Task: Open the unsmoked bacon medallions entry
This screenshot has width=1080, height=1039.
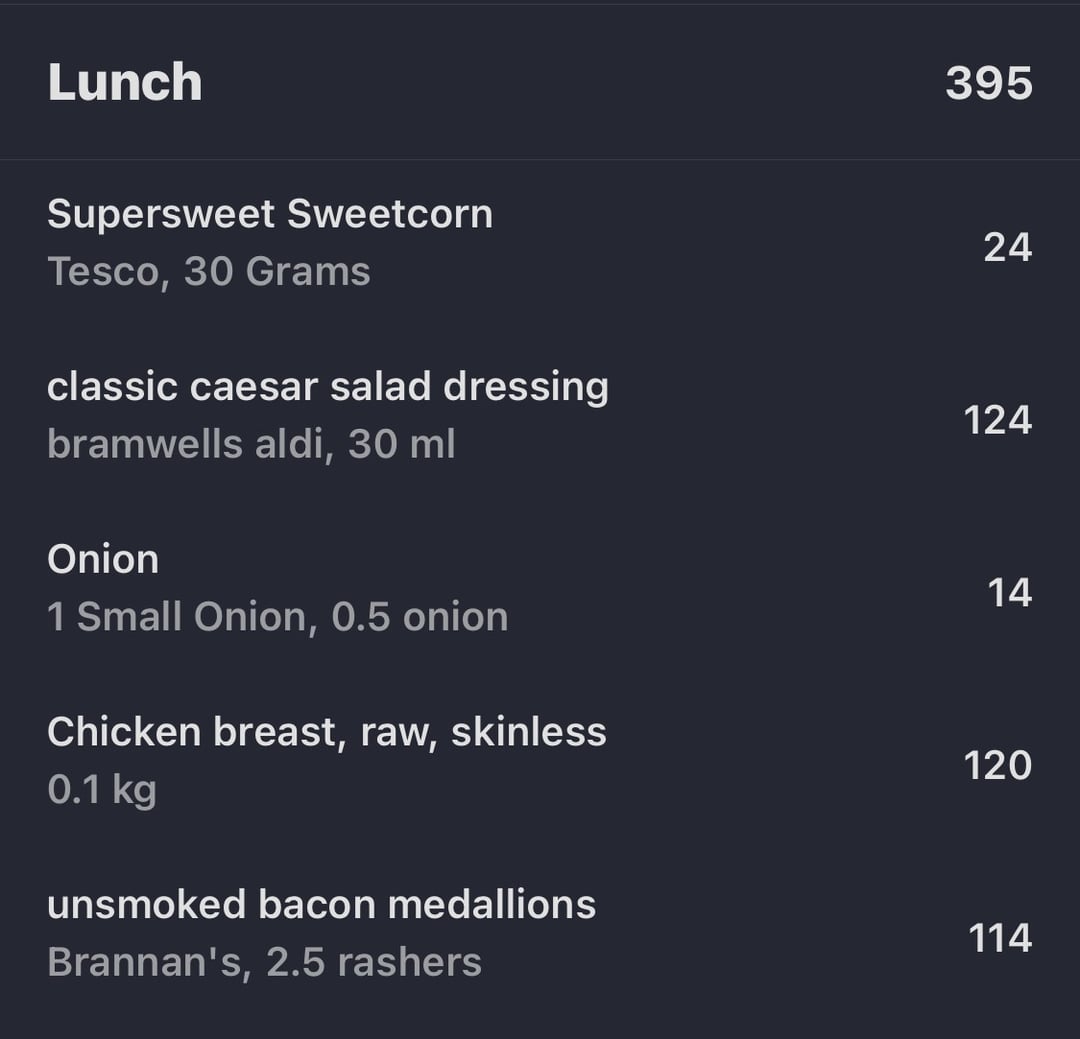Action: (x=322, y=905)
